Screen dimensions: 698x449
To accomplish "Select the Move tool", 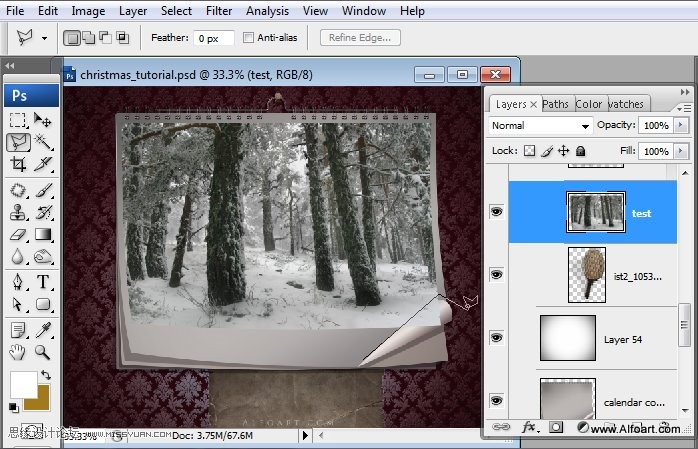I will click(43, 120).
